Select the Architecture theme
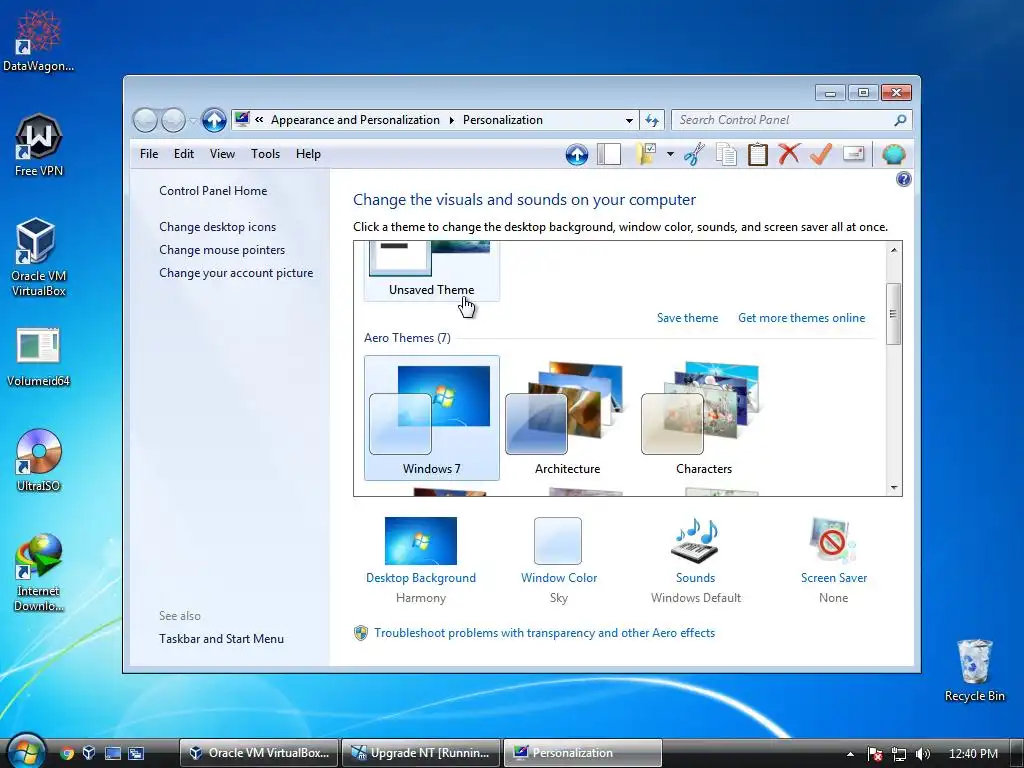Viewport: 1024px width, 768px height. [567, 418]
